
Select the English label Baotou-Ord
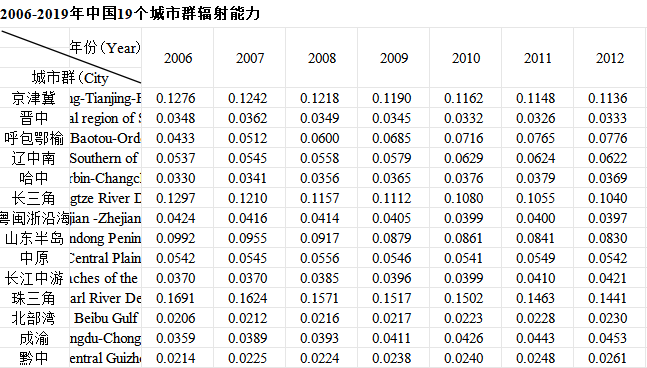pyautogui.click(x=106, y=138)
